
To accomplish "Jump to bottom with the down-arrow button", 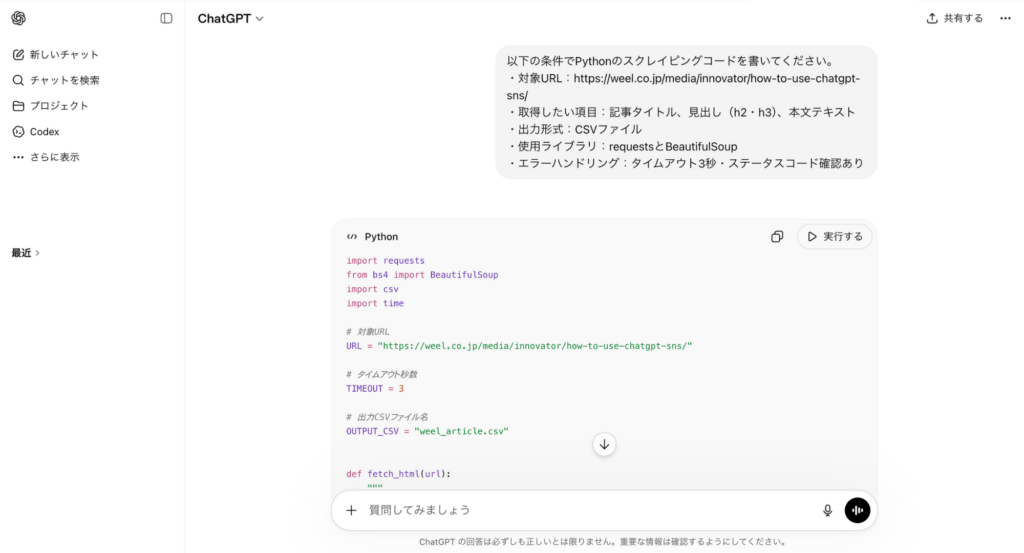I will [604, 445].
